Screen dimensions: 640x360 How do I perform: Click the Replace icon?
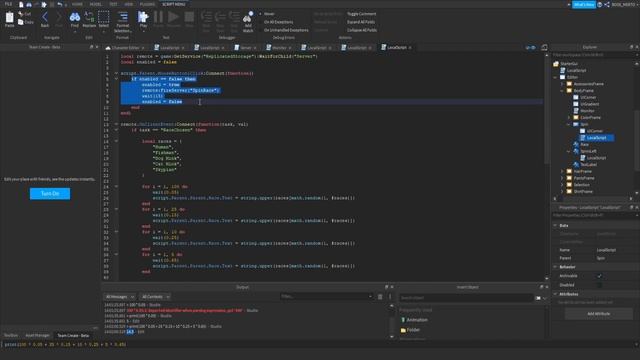89,17
